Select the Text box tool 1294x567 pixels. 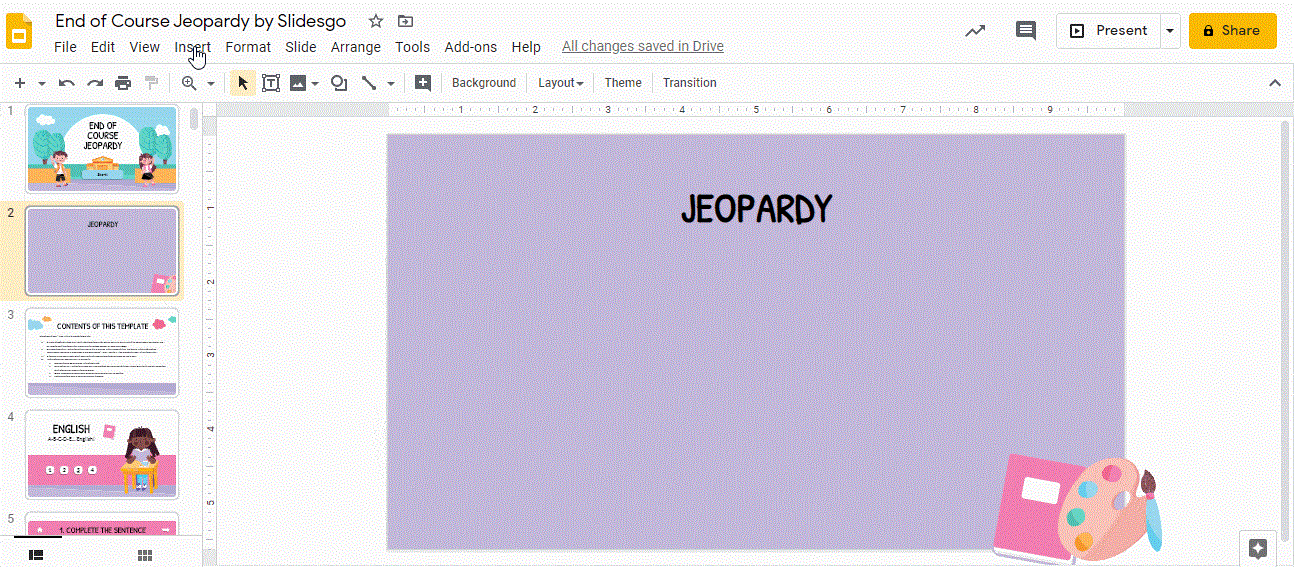click(x=270, y=83)
